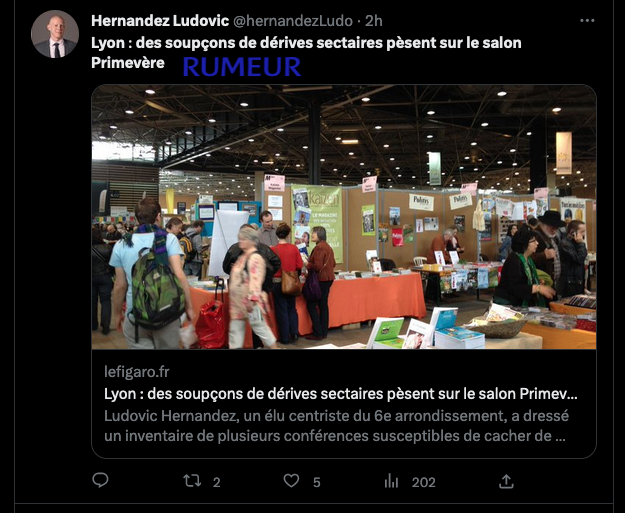Open Hernandez Ludovic's profile picture
Screen dimensions: 625x513
[x=55, y=34]
